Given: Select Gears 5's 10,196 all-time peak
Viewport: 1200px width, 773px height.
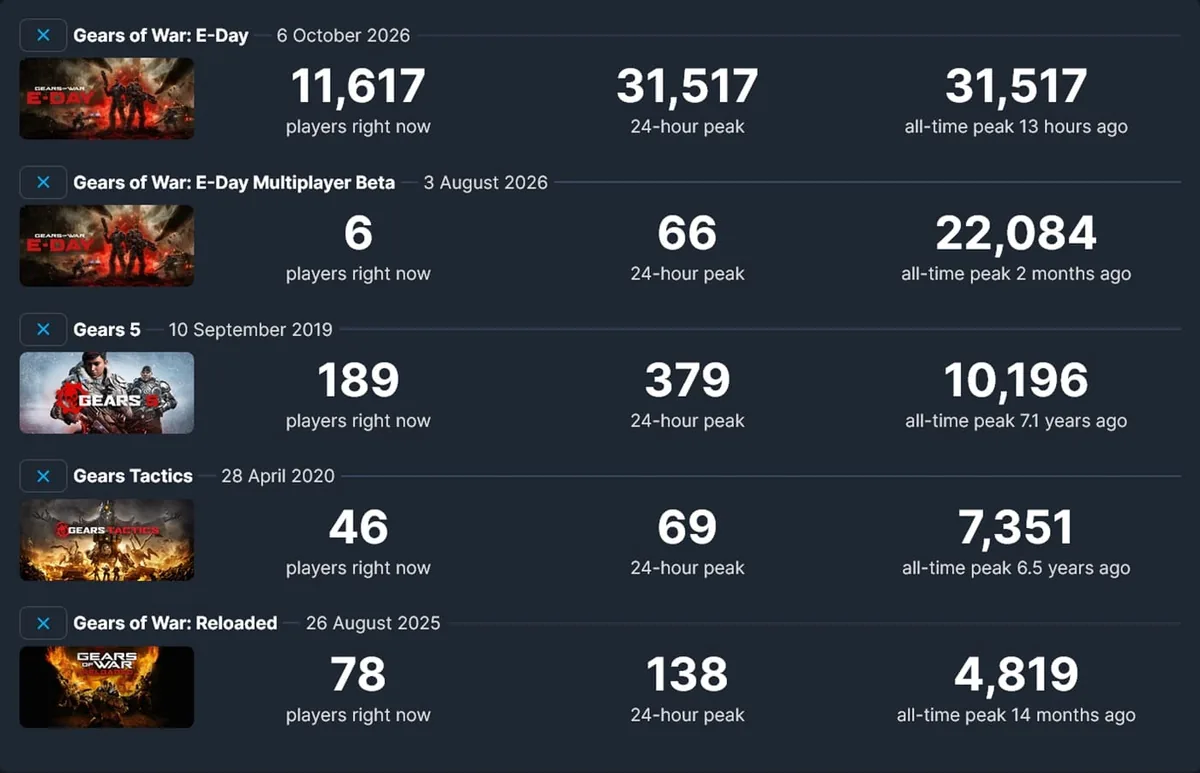Looking at the screenshot, I should tap(1016, 381).
